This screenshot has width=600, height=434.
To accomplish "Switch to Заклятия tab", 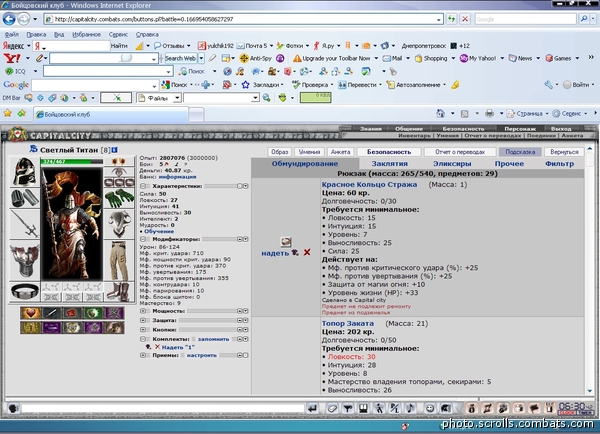I will pyautogui.click(x=390, y=164).
